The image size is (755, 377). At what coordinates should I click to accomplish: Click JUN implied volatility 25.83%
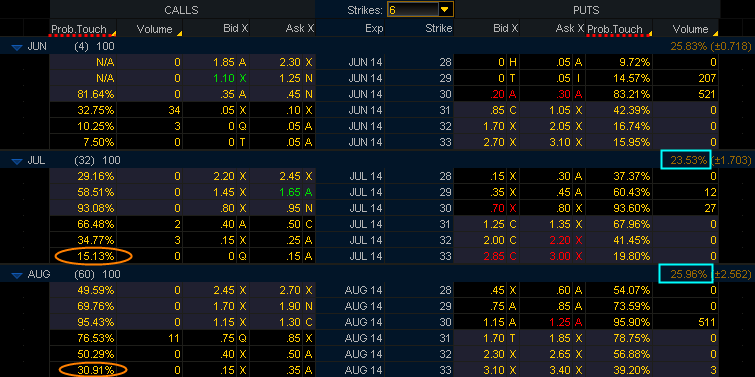690,47
